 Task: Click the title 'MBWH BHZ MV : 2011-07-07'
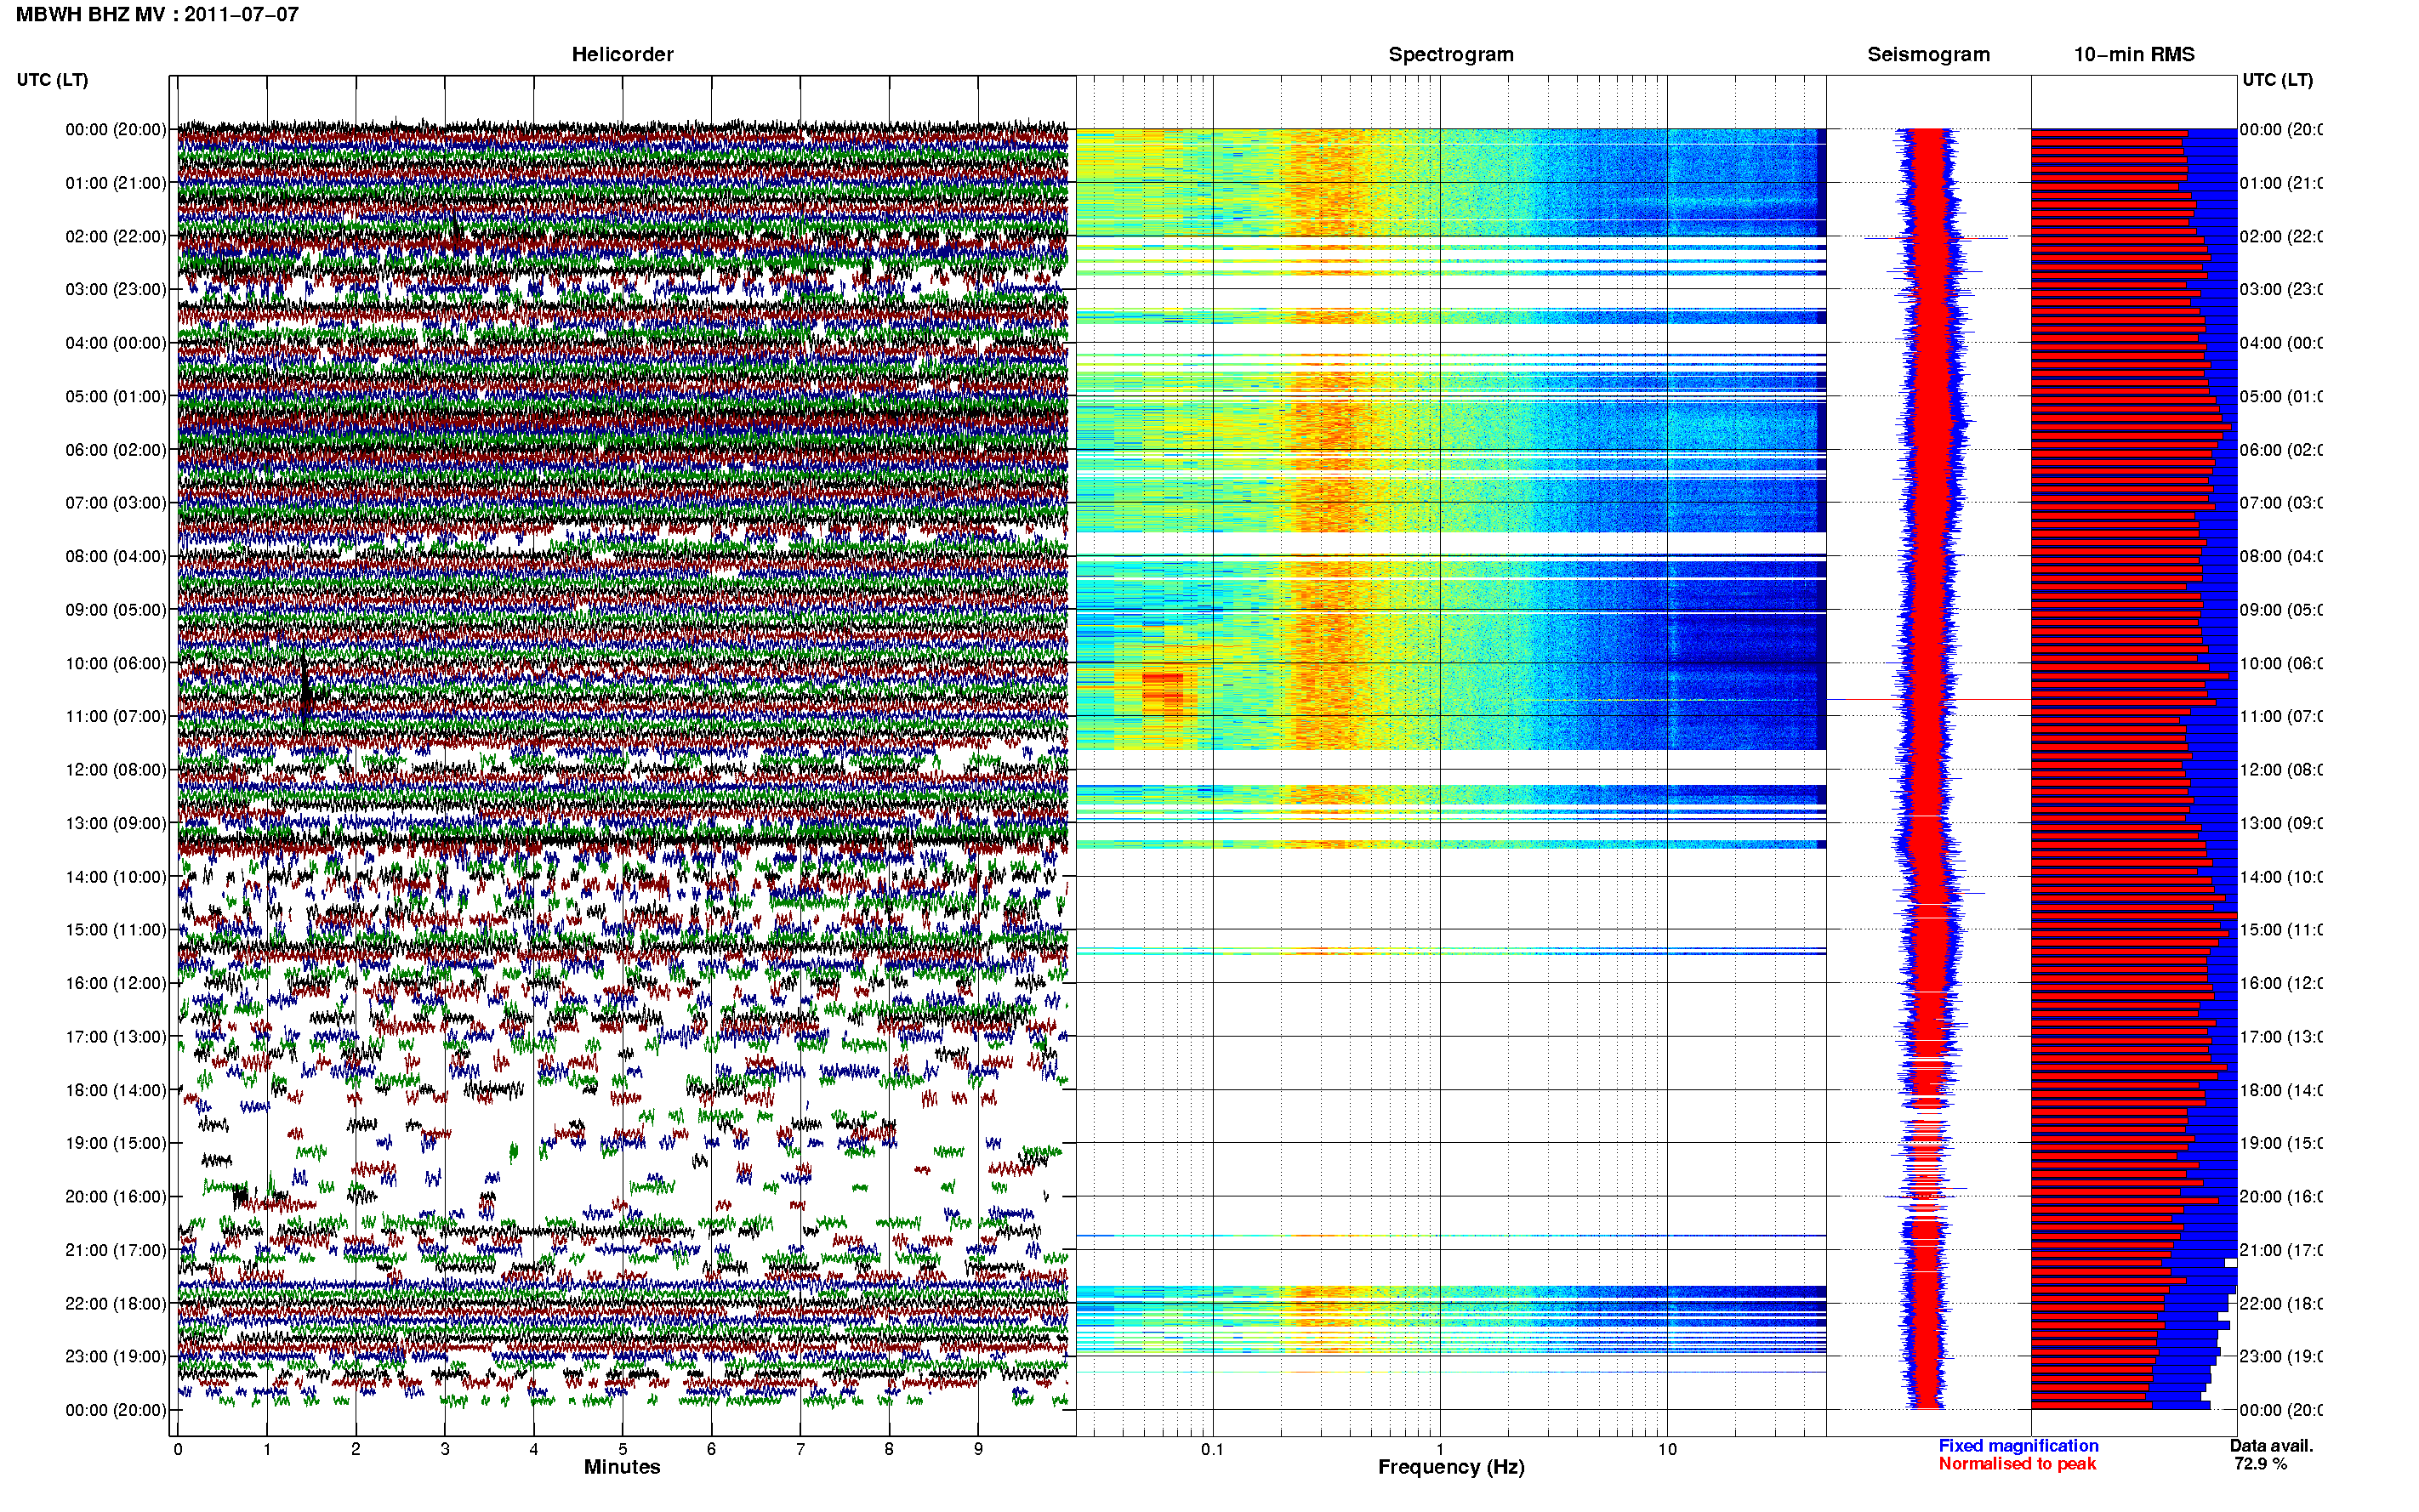157,14
